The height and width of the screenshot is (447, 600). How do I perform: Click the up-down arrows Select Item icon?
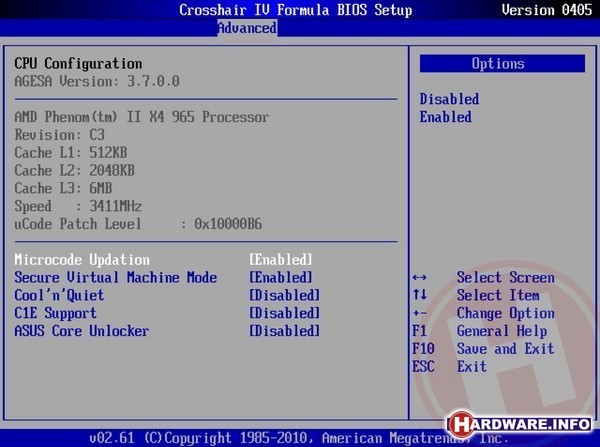click(420, 295)
